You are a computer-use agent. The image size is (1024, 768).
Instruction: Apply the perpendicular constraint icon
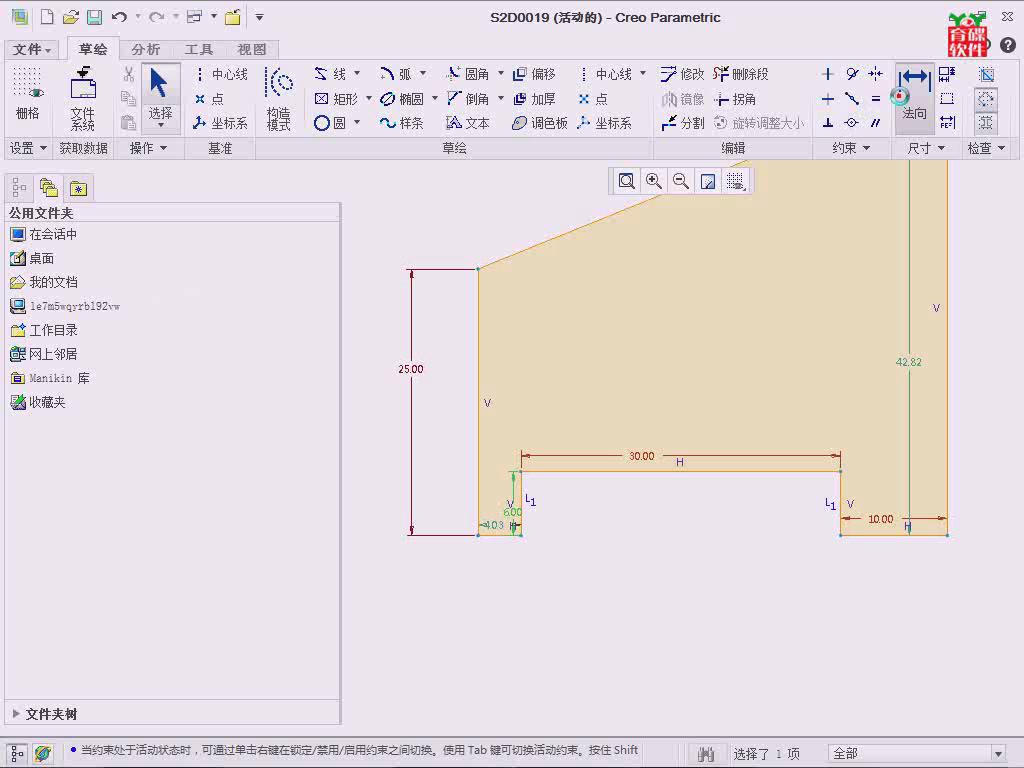click(827, 123)
